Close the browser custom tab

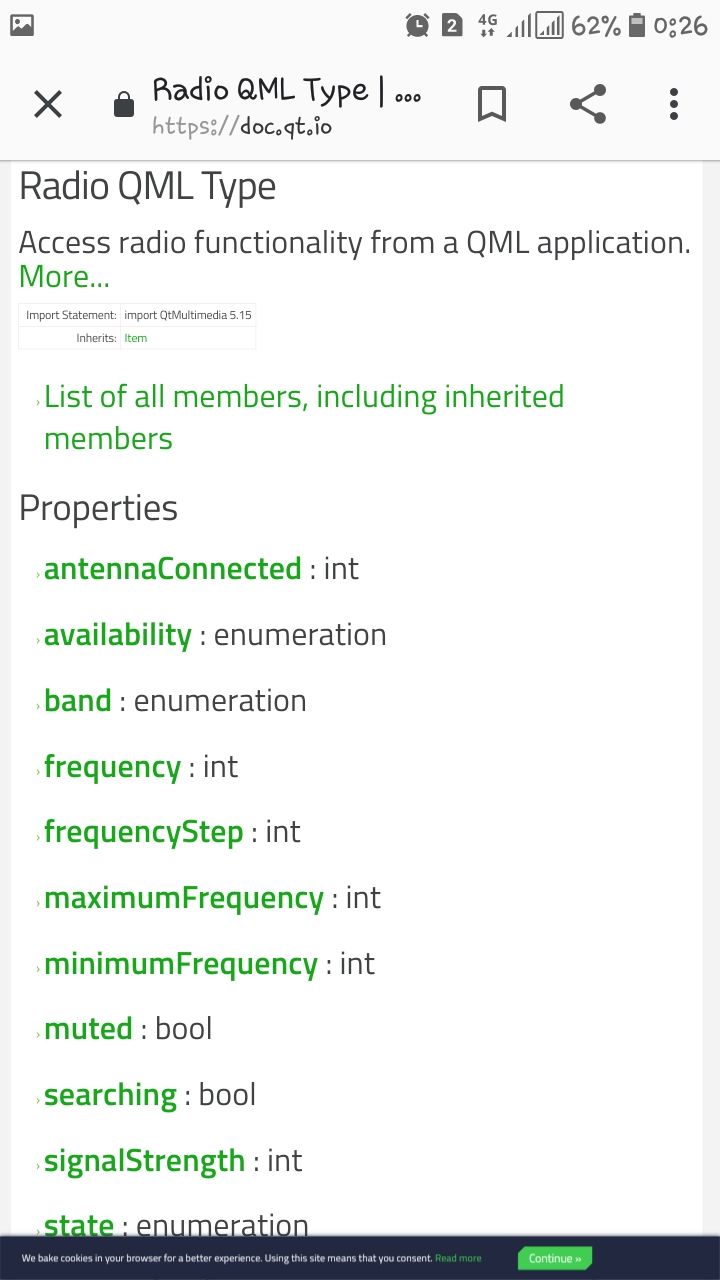[x=48, y=104]
